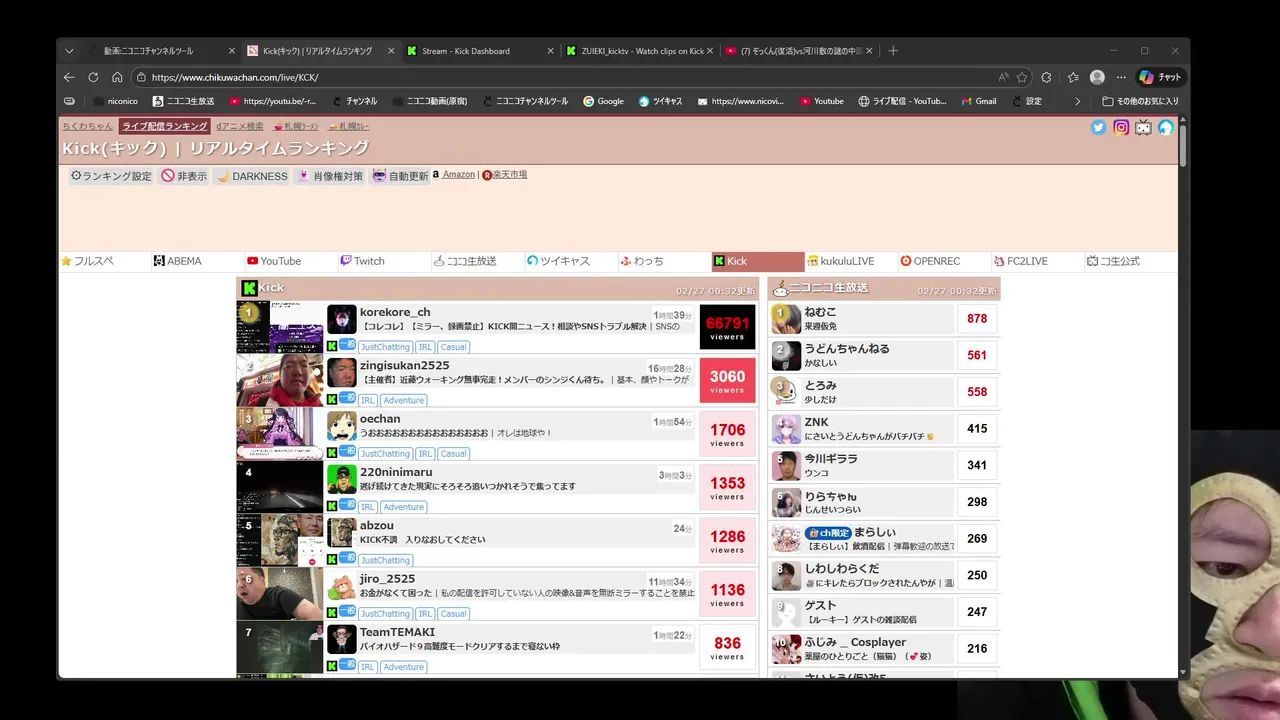Viewport: 1280px width, 720px height.
Task: Open the tab search chevron dropdown
Action: 69,51
